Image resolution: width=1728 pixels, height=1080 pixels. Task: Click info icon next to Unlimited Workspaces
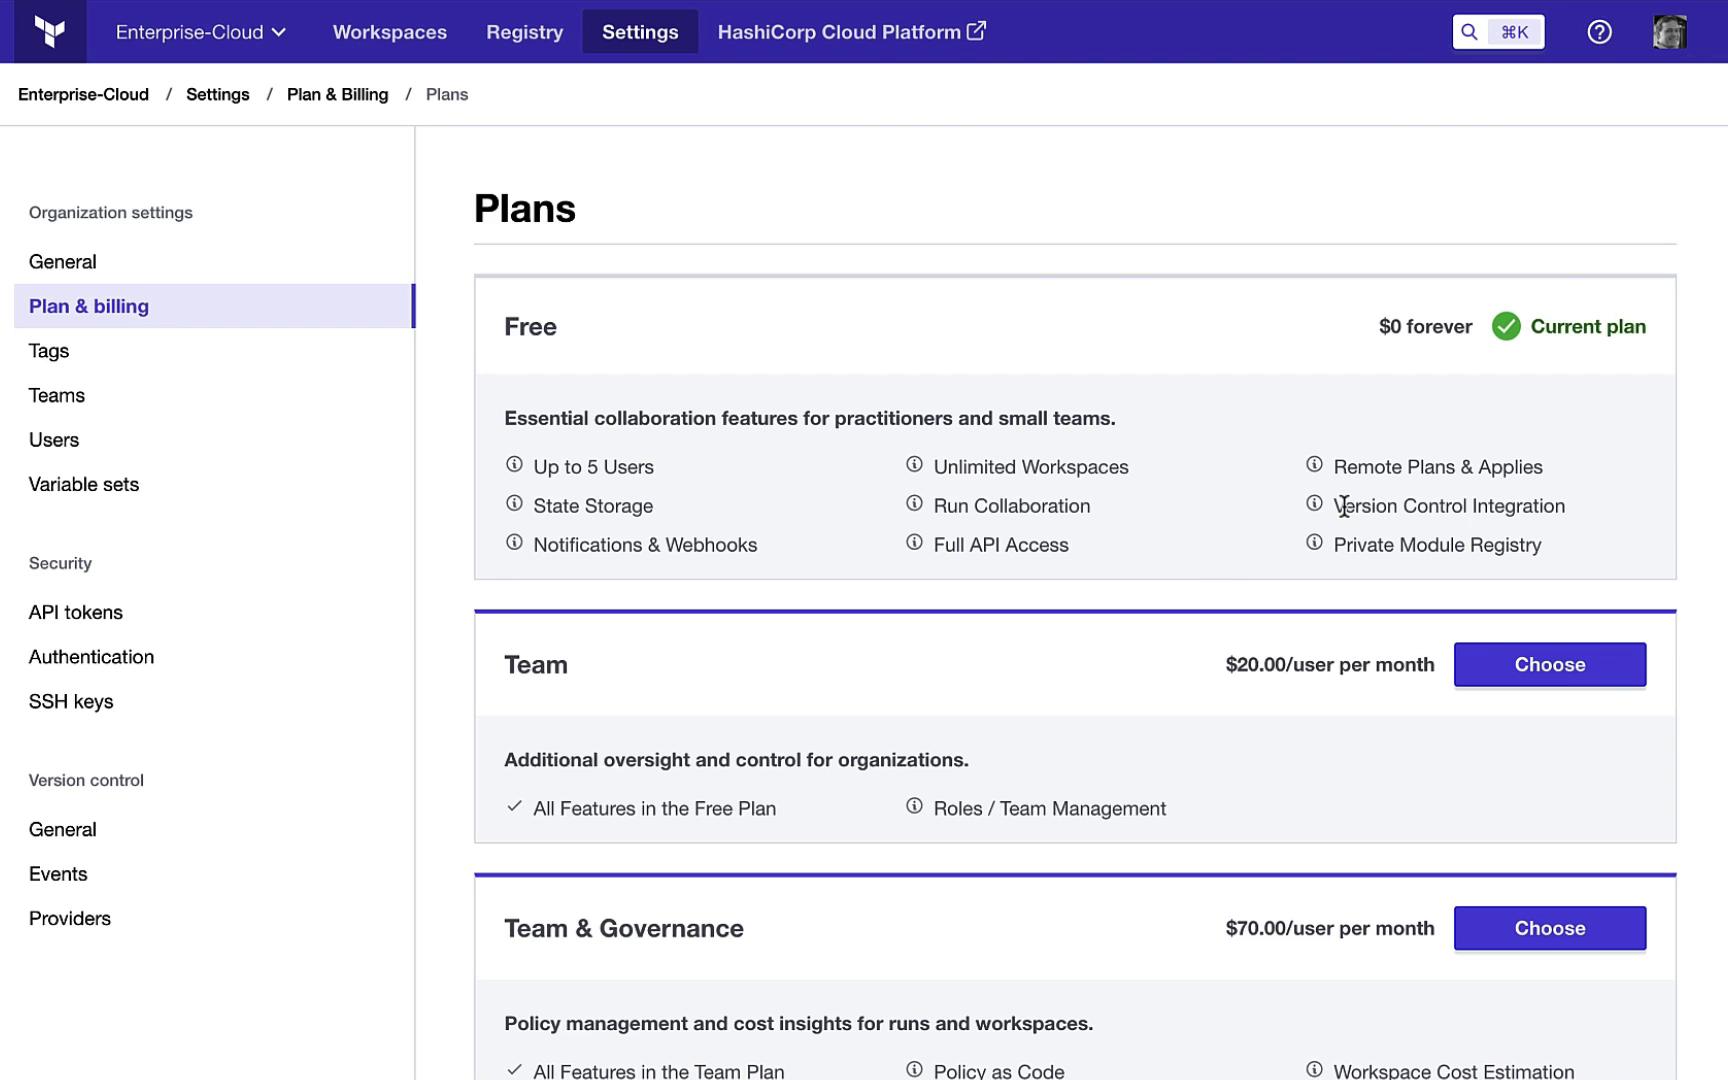(x=914, y=465)
